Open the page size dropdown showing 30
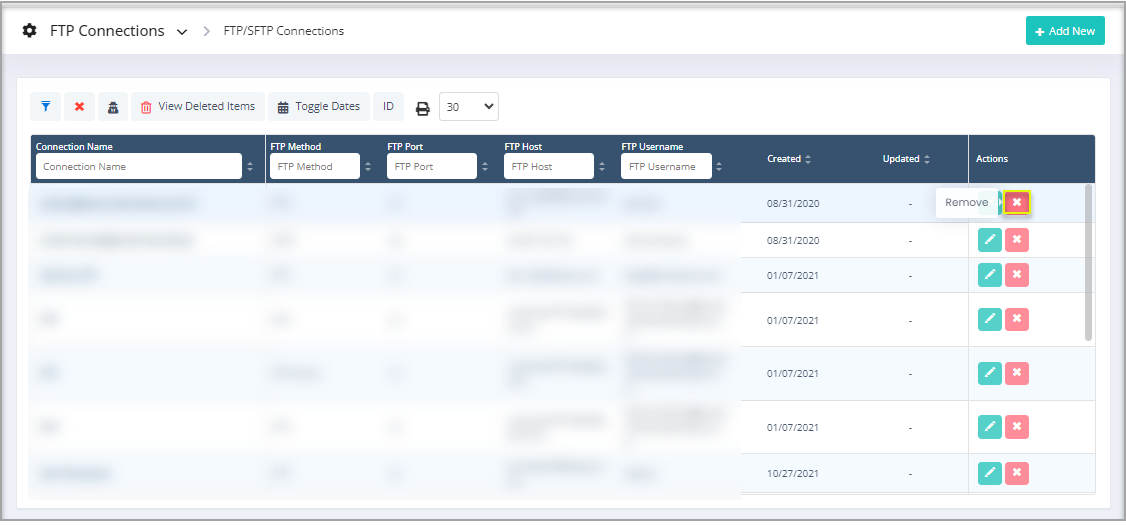Image resolution: width=1126 pixels, height=529 pixels. tap(468, 107)
